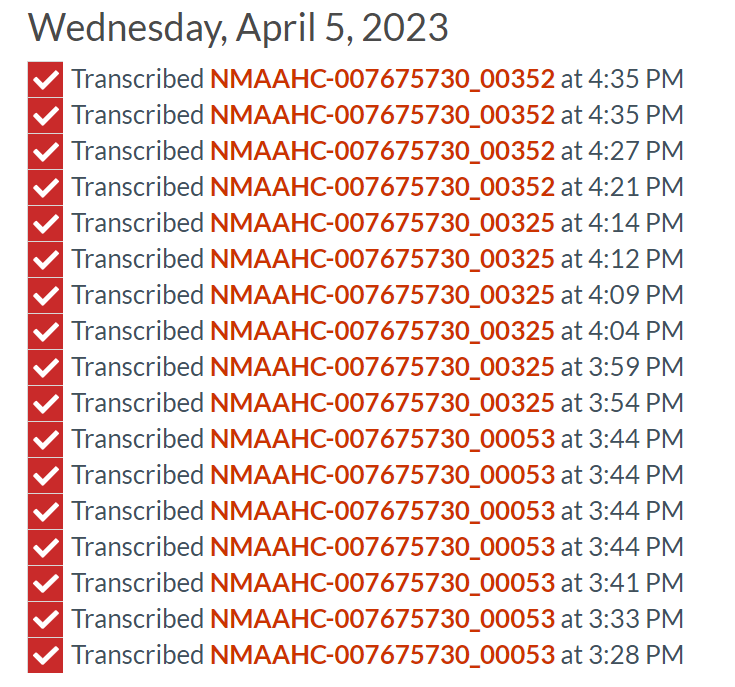Click the check icon for the 3:41 PM transcription
This screenshot has width=735, height=687.
click(x=45, y=583)
